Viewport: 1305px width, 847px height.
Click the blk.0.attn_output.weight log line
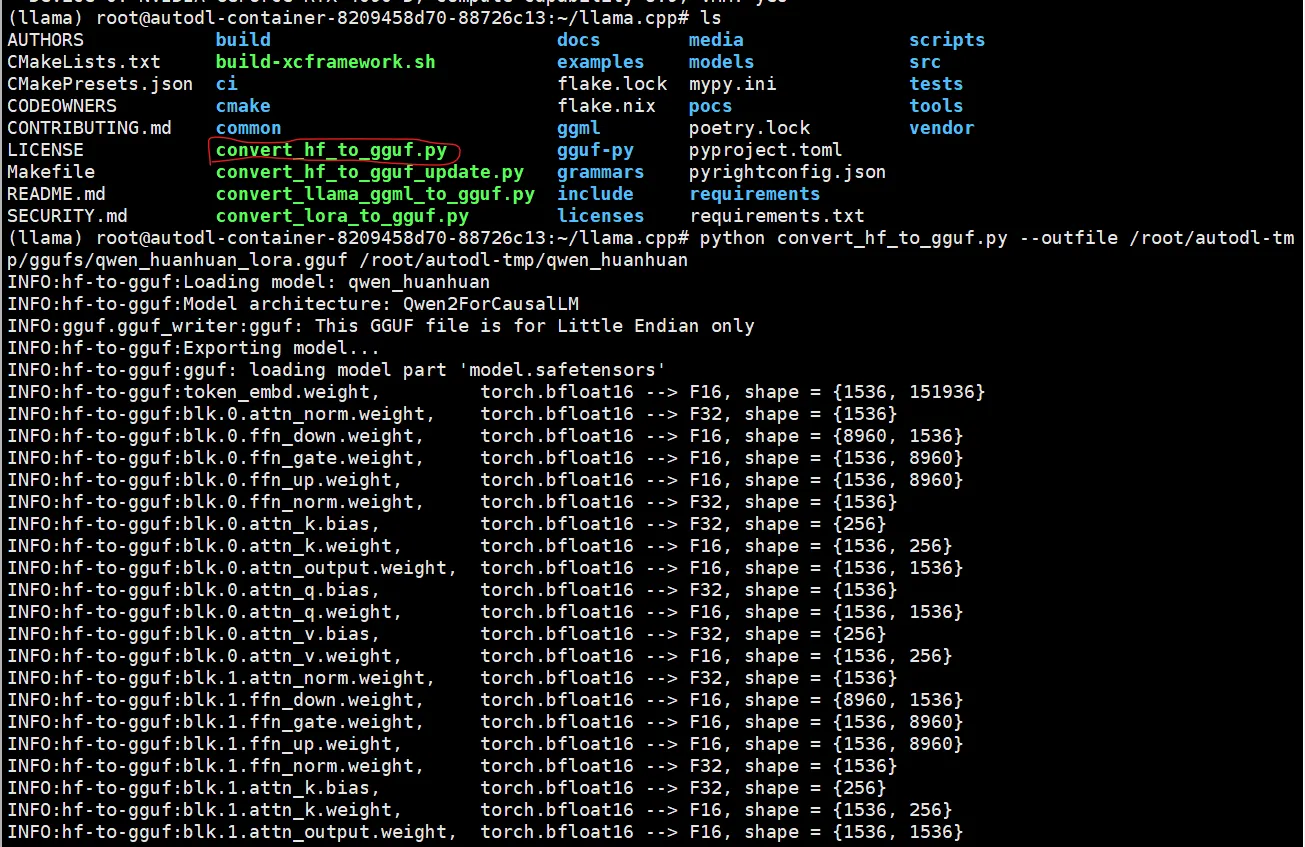click(x=486, y=568)
